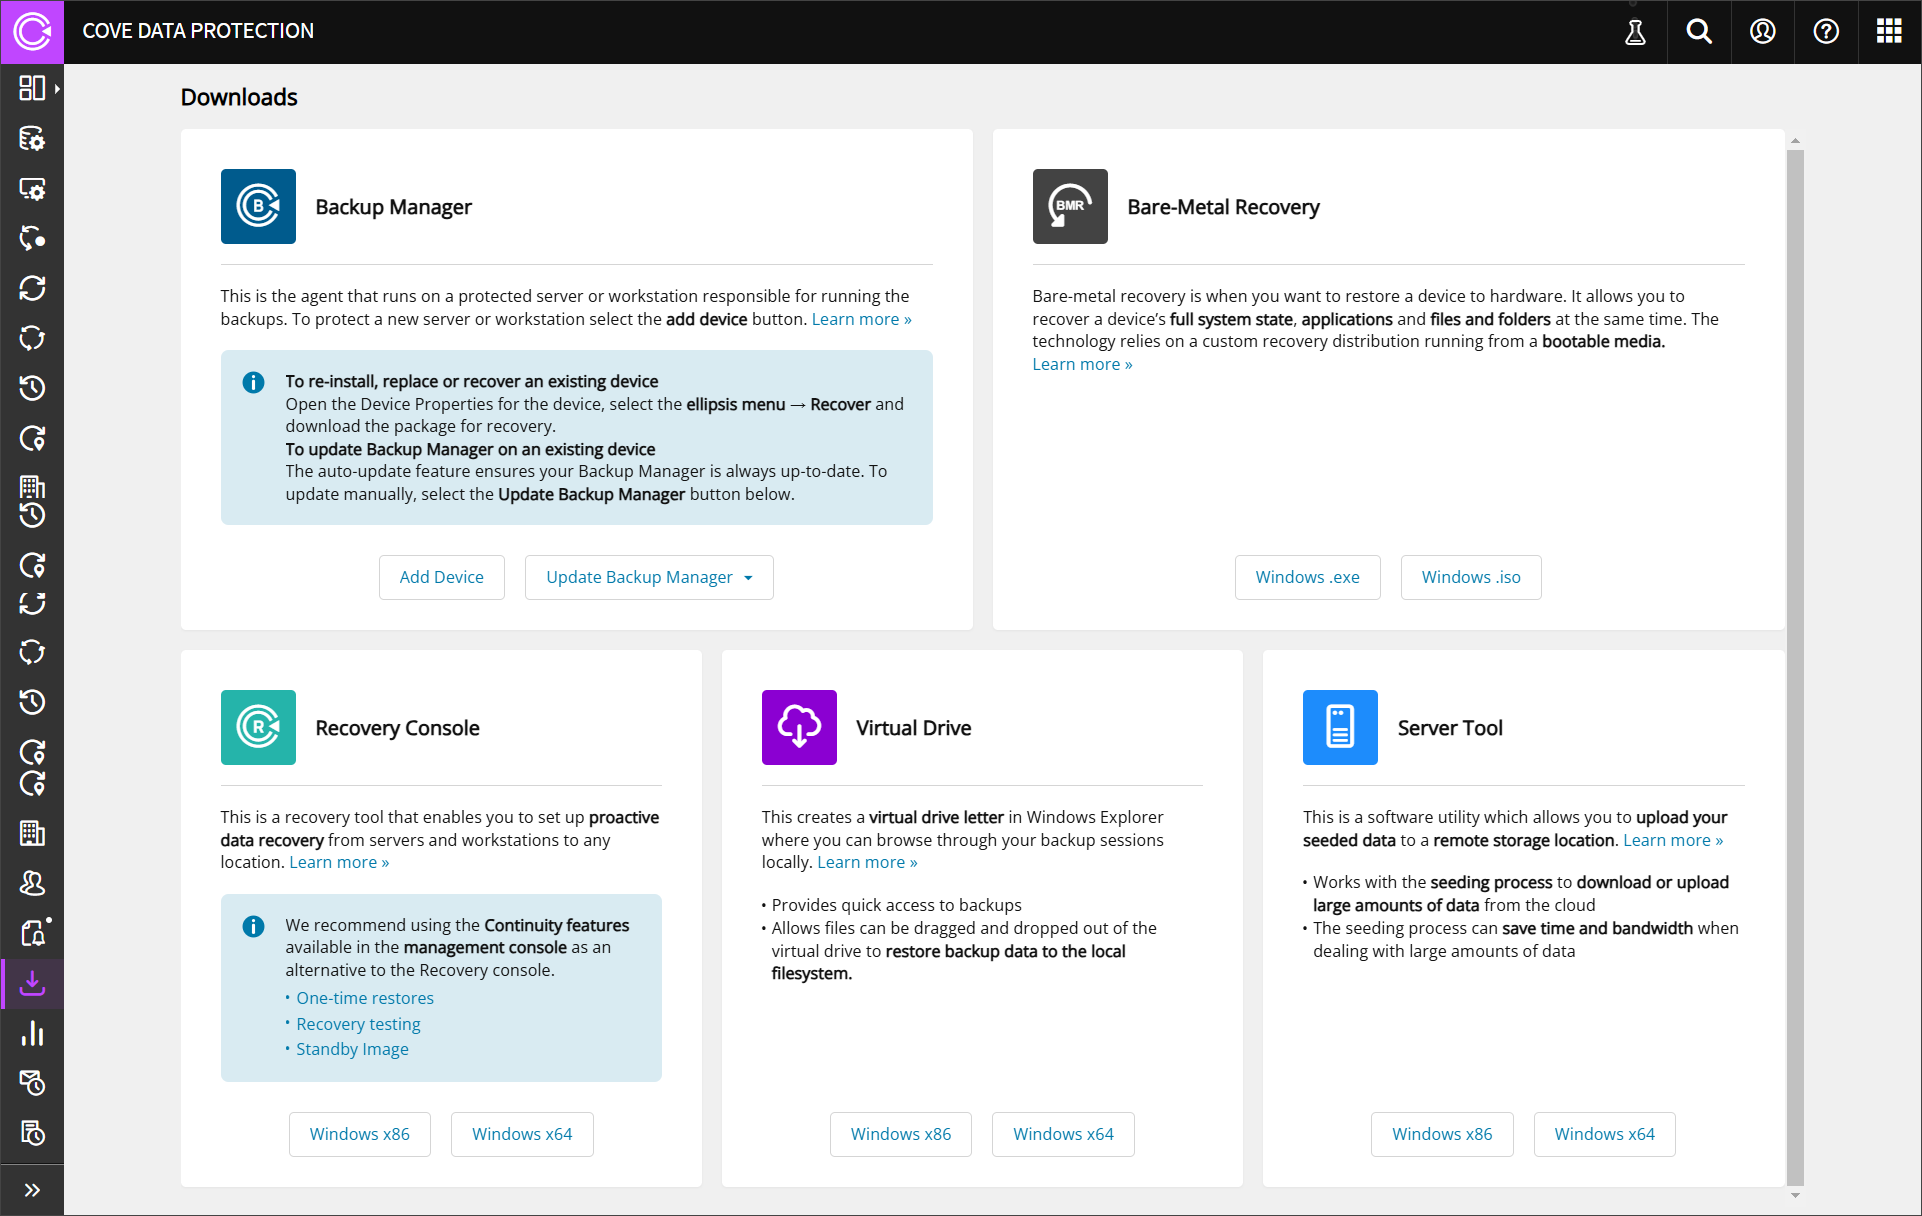Click the dashboard icon in sidebar
Image resolution: width=1922 pixels, height=1216 pixels.
32,88
